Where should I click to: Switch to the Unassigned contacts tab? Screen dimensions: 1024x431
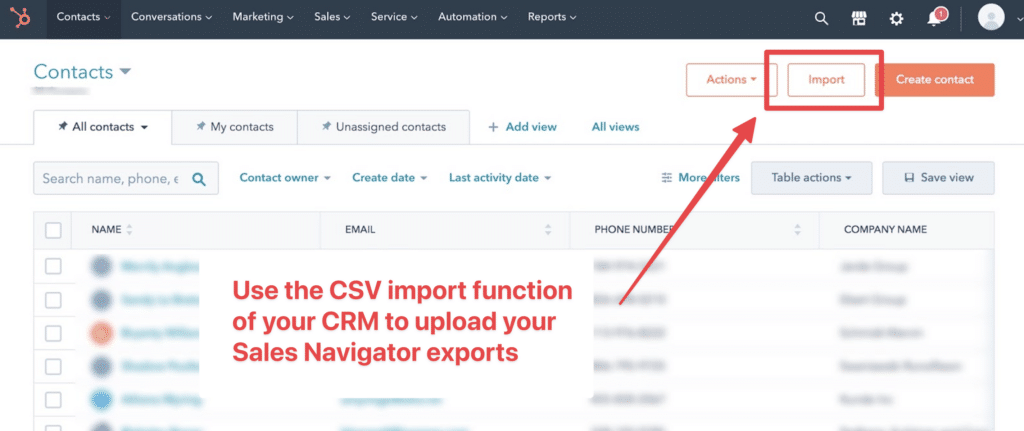coord(383,127)
